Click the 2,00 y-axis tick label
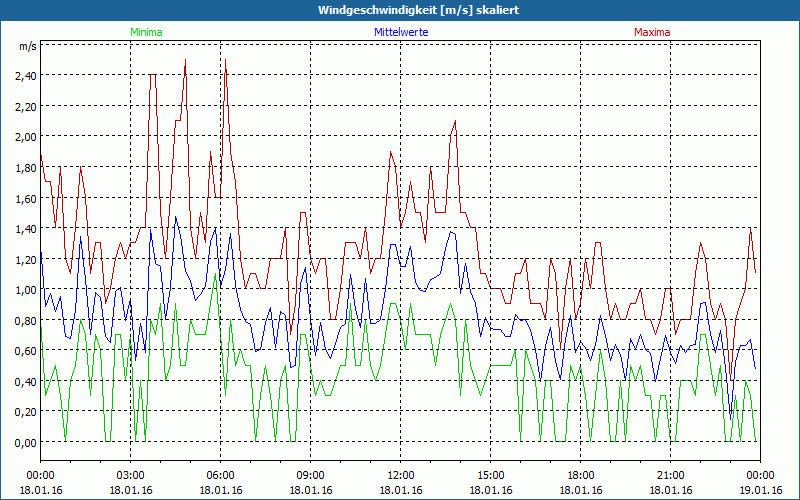800x500 pixels. [24, 136]
